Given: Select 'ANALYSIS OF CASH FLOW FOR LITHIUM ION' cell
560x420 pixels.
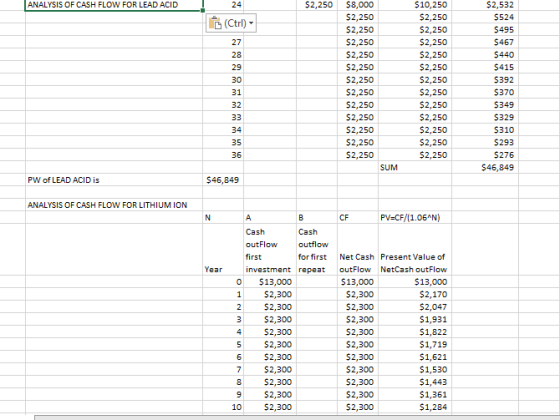Looking at the screenshot, I should click(114, 205).
